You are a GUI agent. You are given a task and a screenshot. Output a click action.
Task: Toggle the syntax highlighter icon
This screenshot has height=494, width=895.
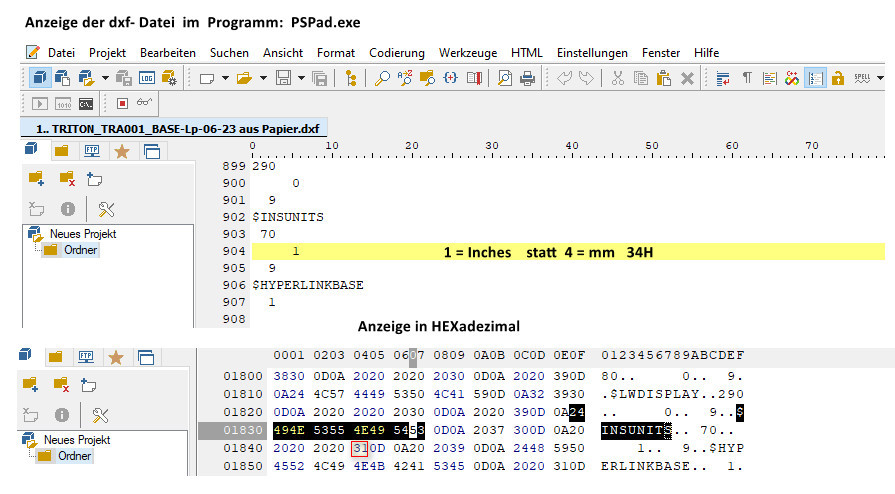pos(769,78)
